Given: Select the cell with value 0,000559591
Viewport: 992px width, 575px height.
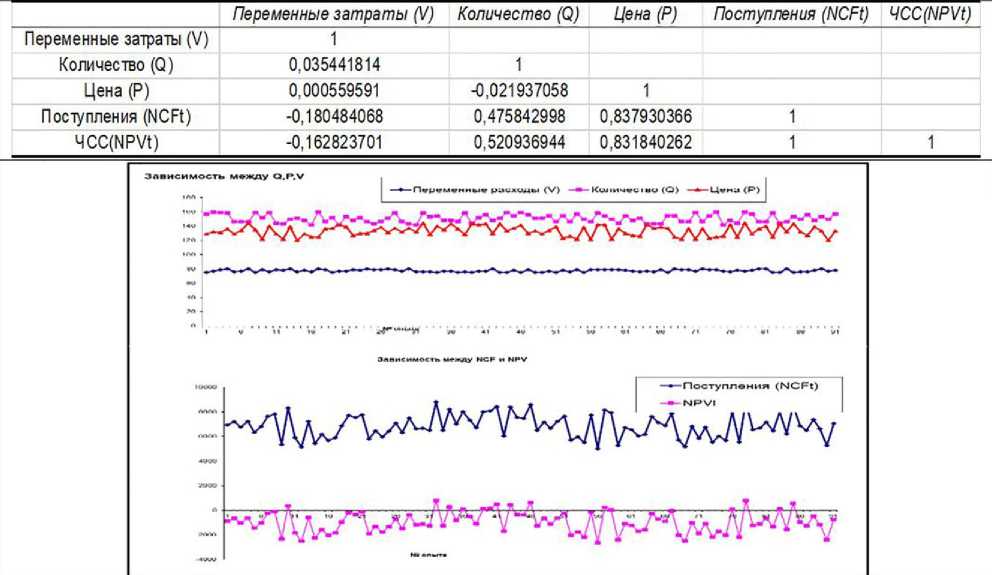Looking at the screenshot, I should point(334,91).
